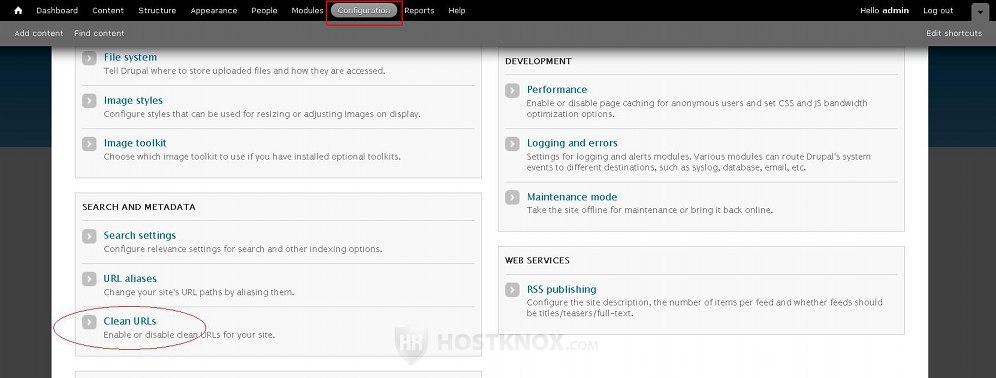Click arrow icon beside Clean URLs

click(89, 322)
